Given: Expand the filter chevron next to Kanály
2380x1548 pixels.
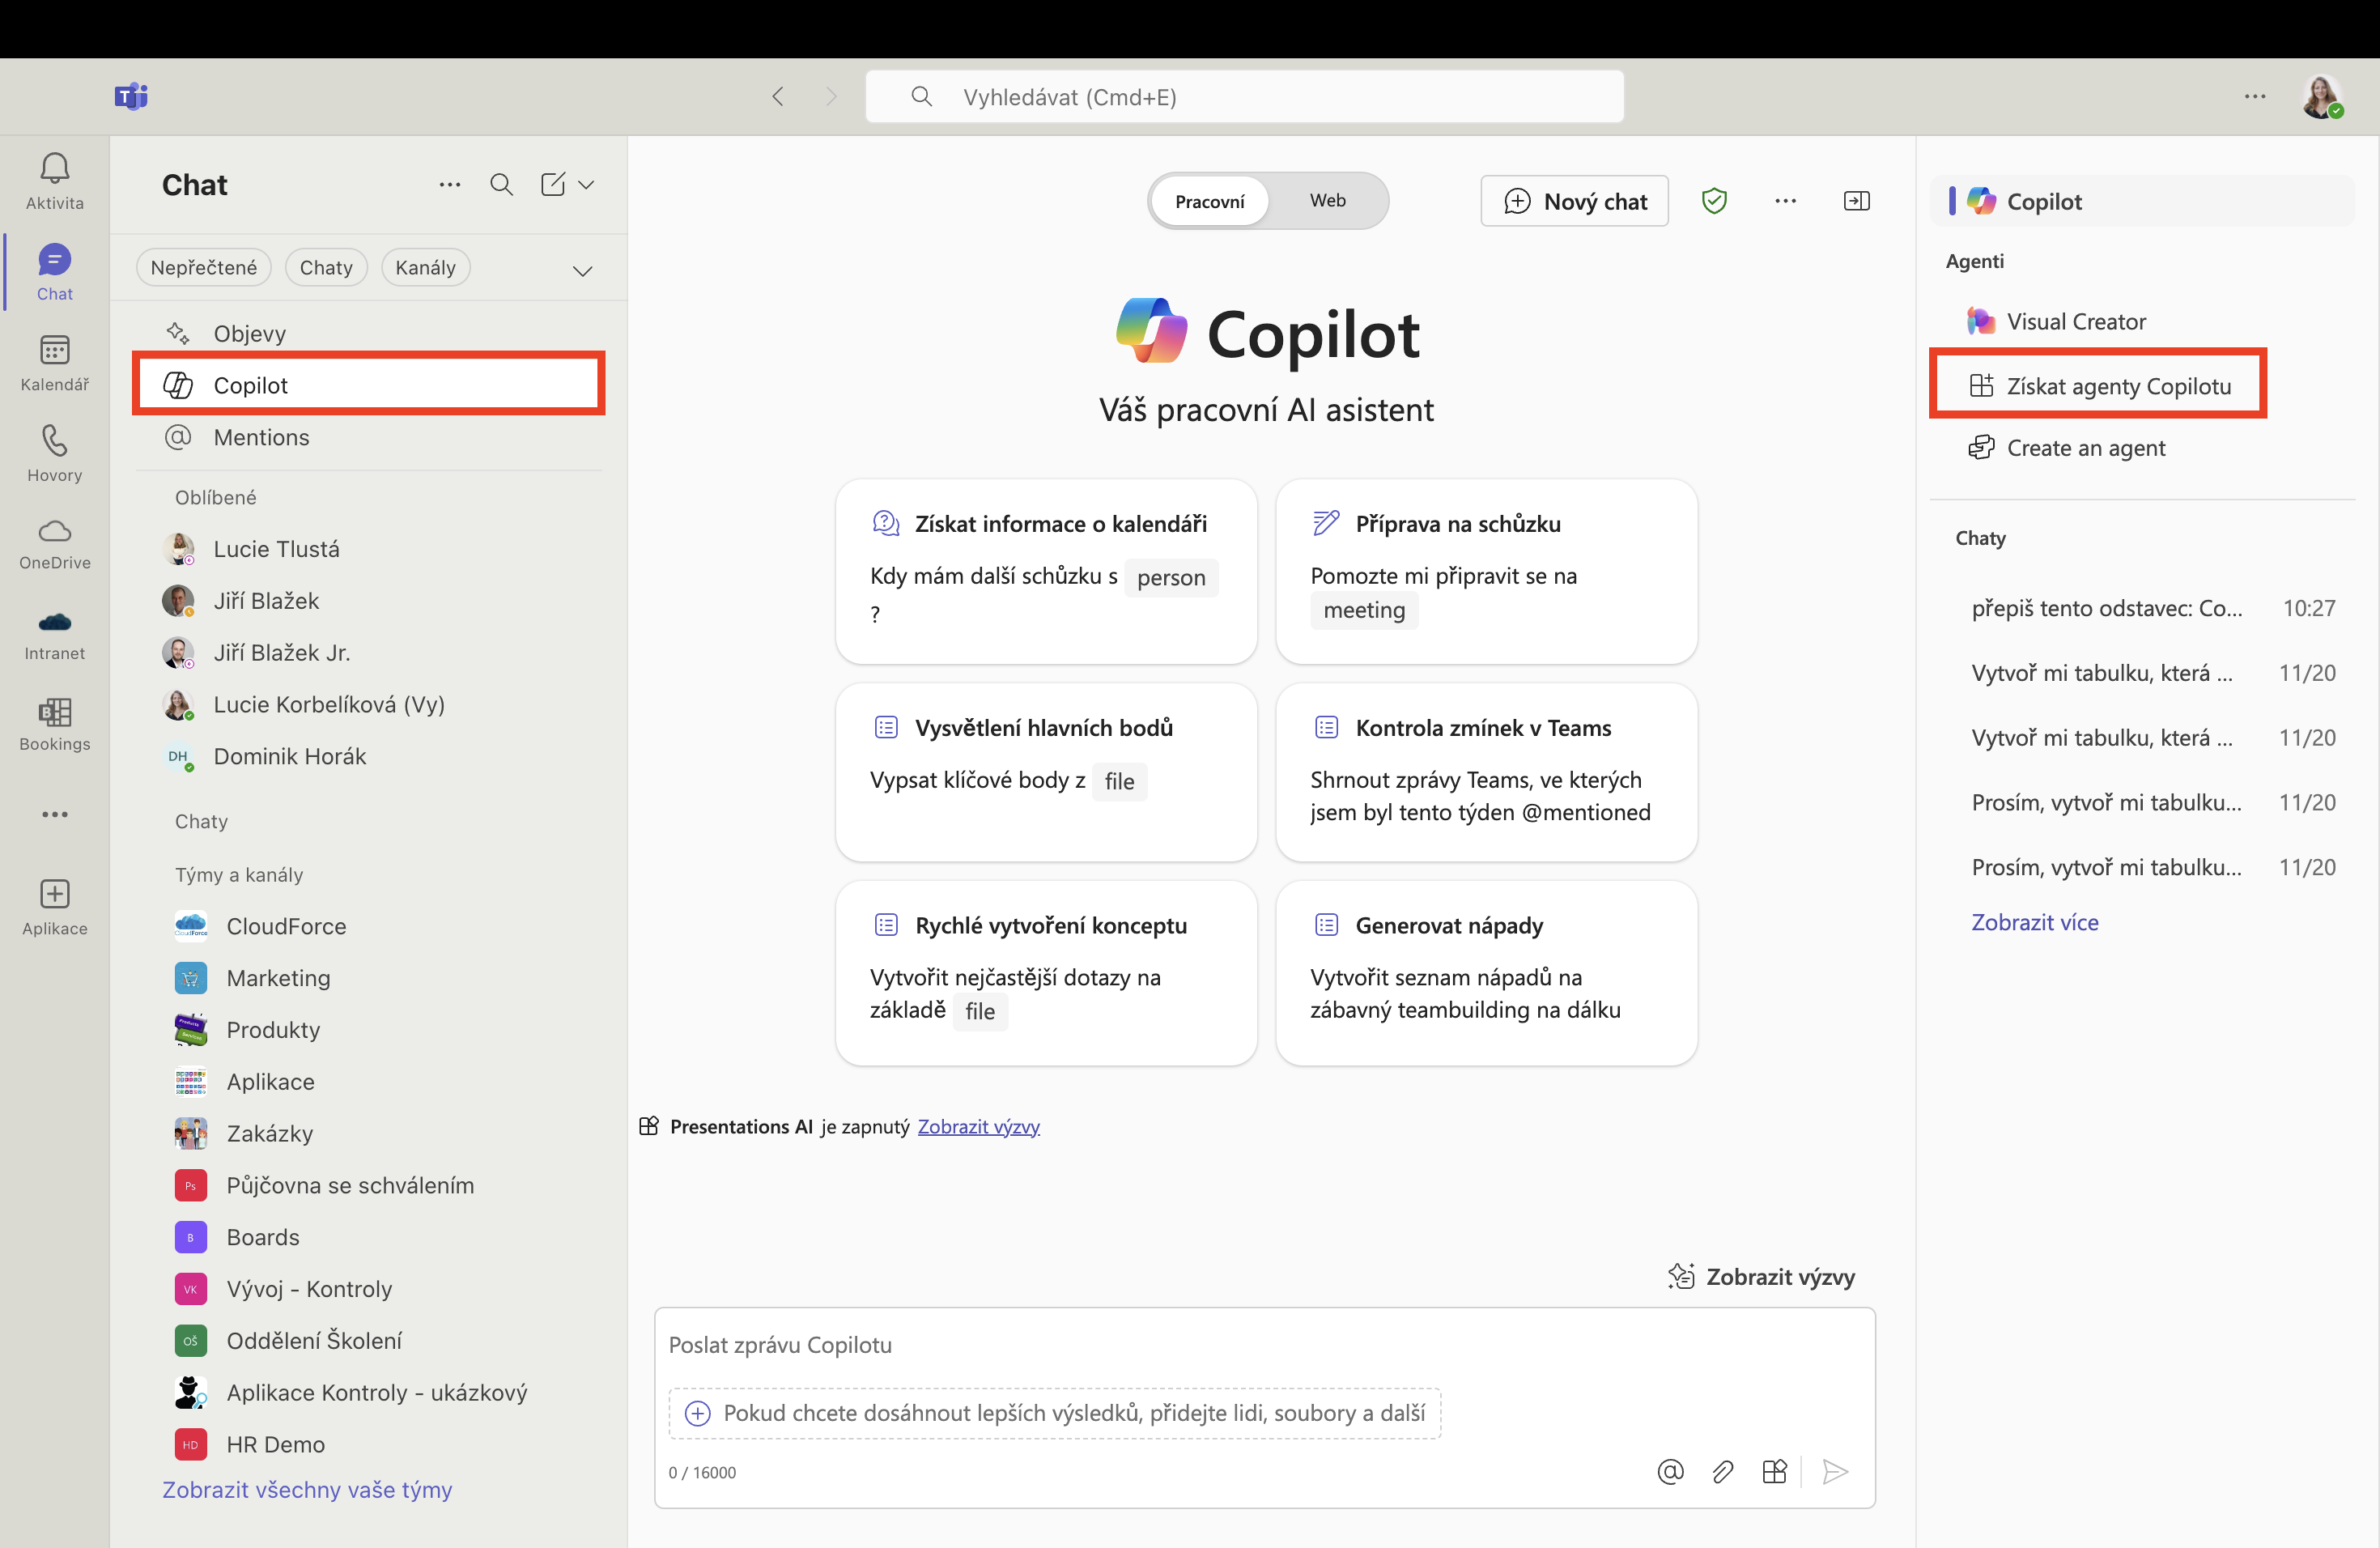Looking at the screenshot, I should tap(582, 271).
